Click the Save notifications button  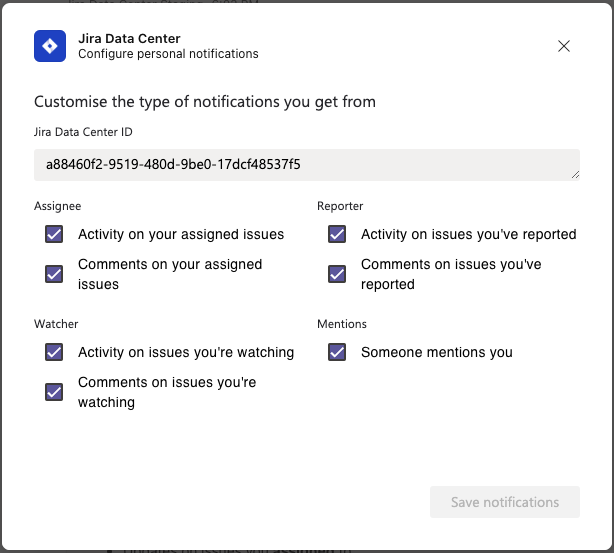pyautogui.click(x=505, y=502)
